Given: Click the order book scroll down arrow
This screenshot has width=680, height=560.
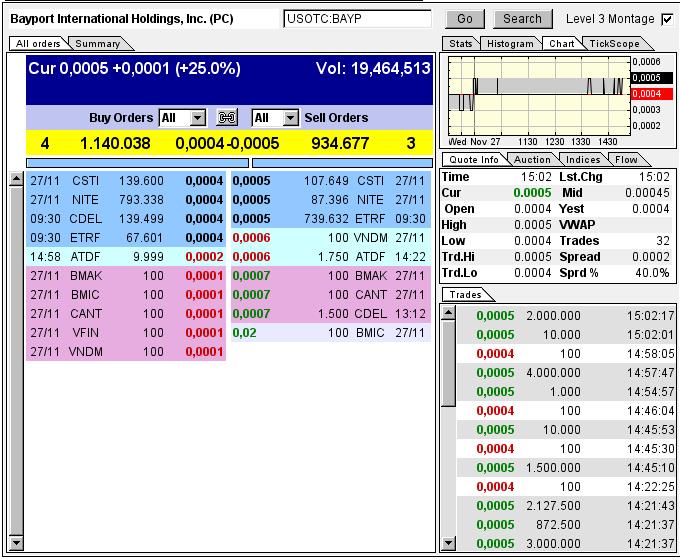Looking at the screenshot, I should tap(16, 543).
